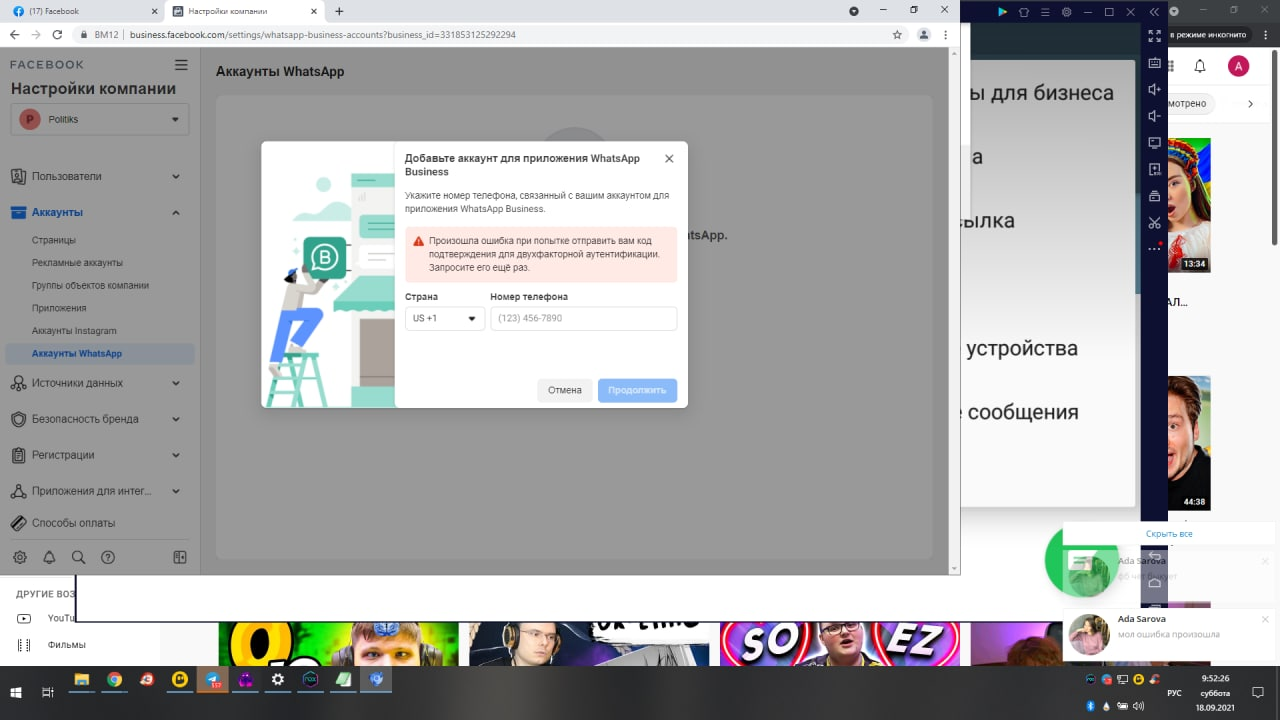Open the Chrome profile icon
This screenshot has height=720, width=1280.
click(x=924, y=34)
